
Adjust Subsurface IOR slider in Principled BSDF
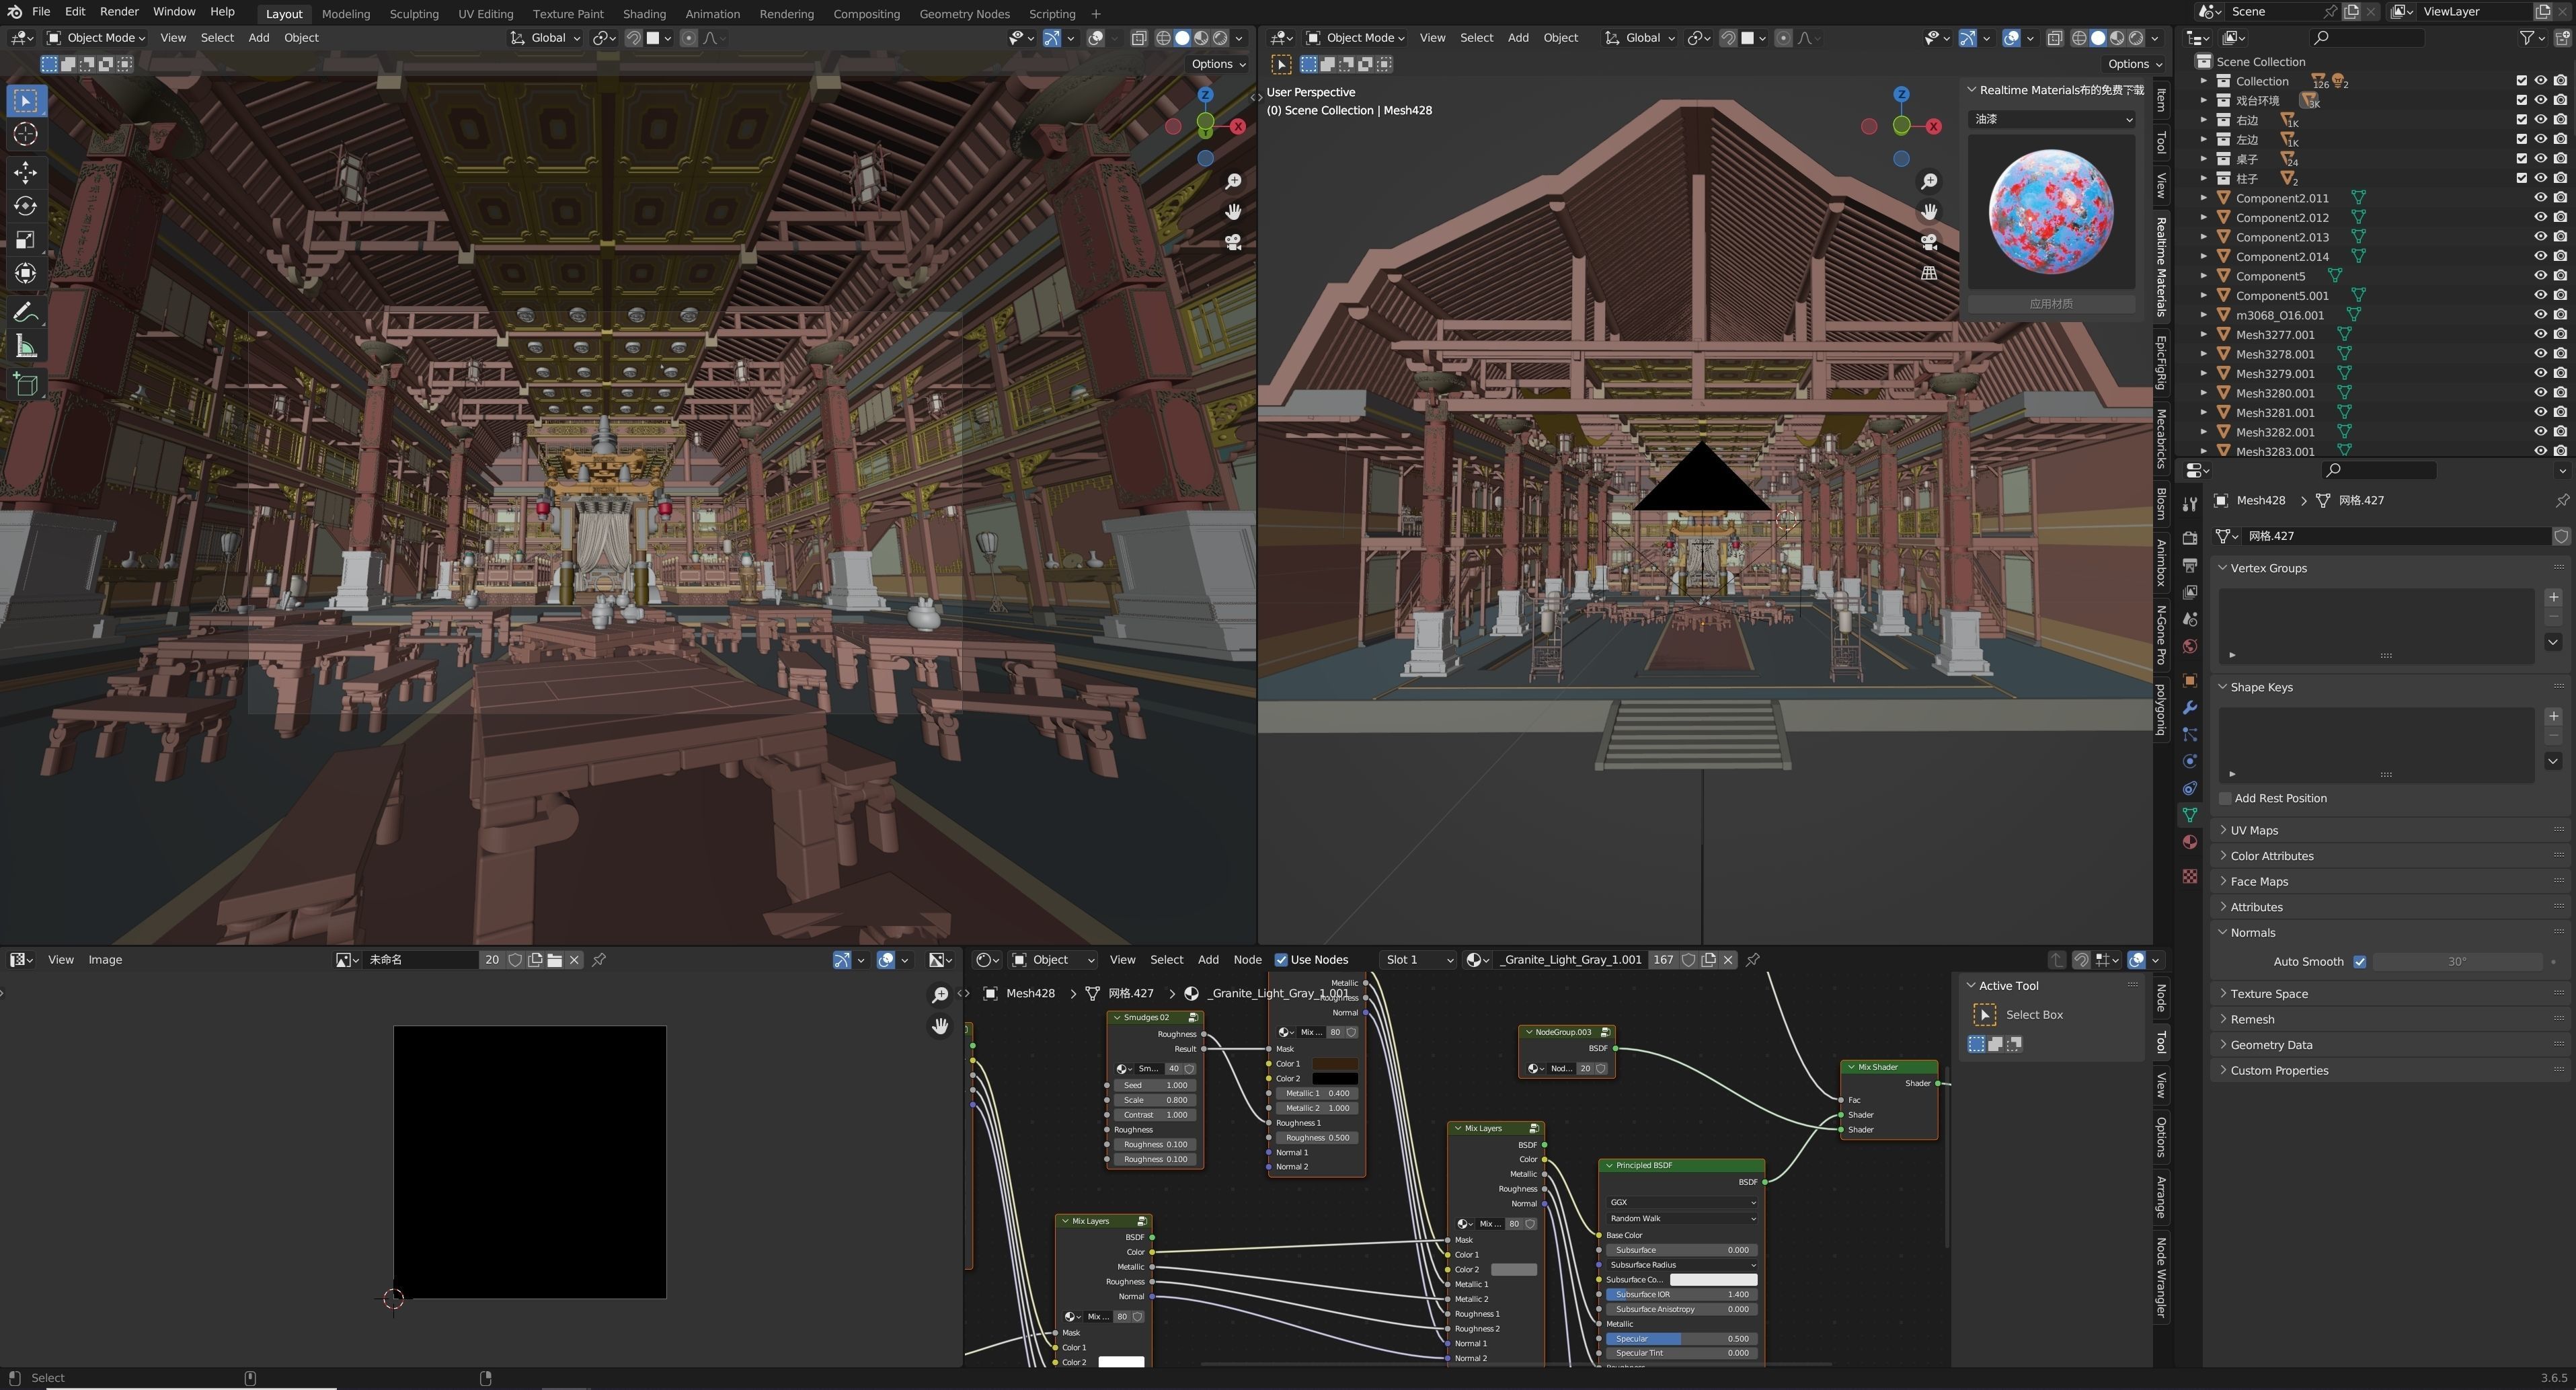pos(1681,1295)
